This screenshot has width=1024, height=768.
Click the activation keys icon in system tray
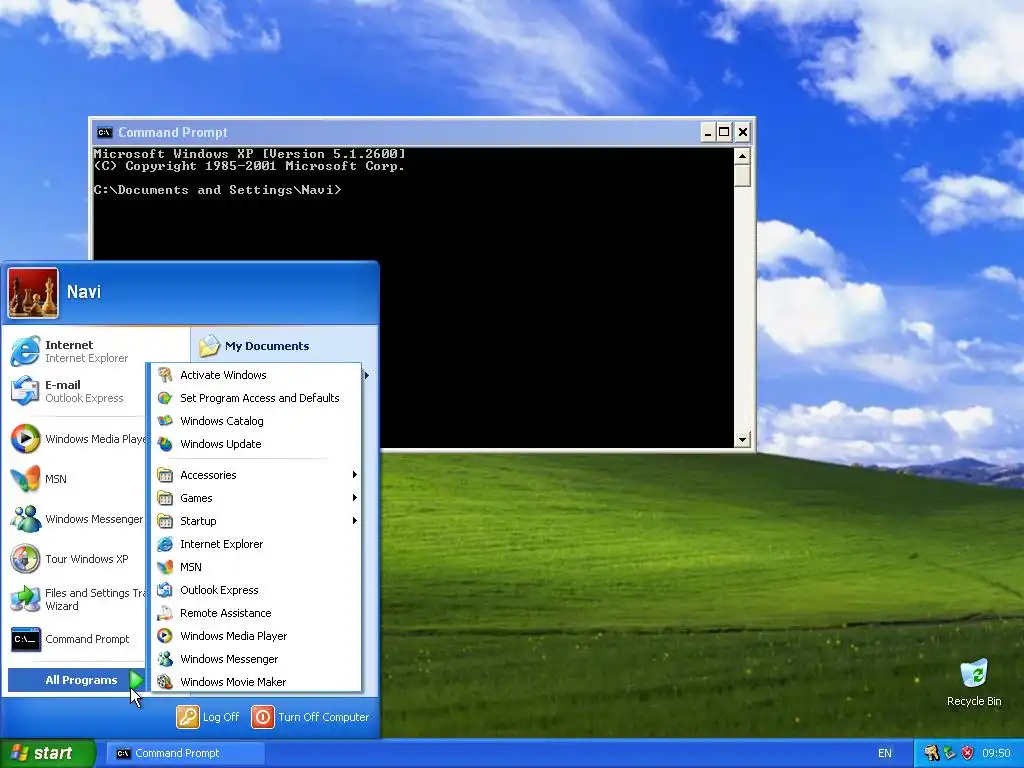(932, 753)
